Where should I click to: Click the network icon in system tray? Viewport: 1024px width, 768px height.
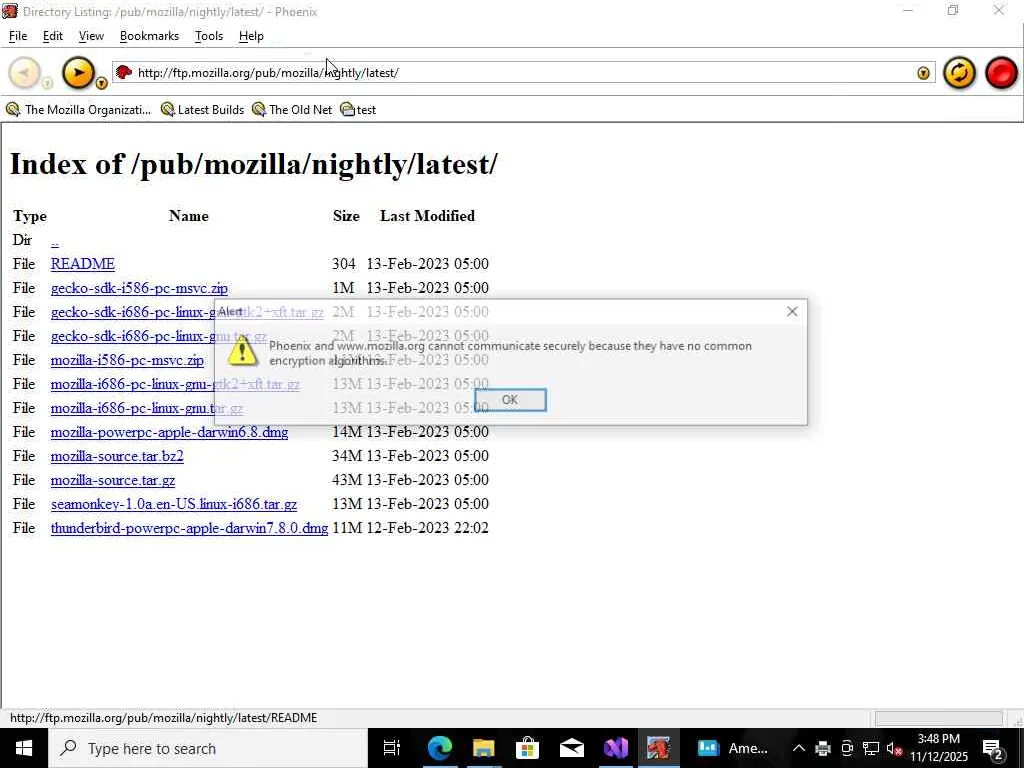[871, 749]
